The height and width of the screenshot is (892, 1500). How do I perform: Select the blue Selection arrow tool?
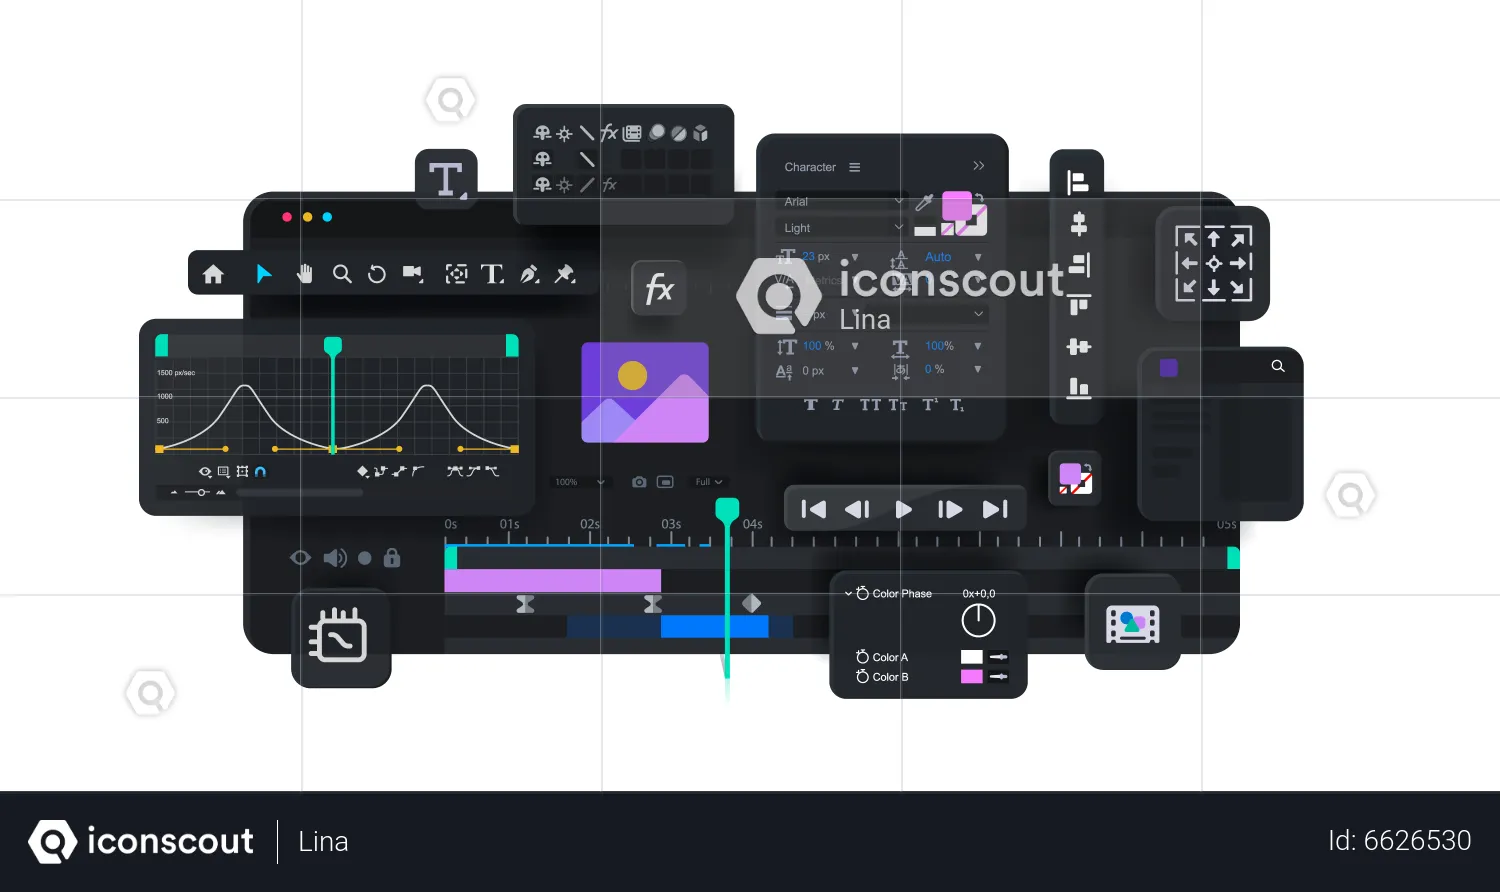point(264,274)
